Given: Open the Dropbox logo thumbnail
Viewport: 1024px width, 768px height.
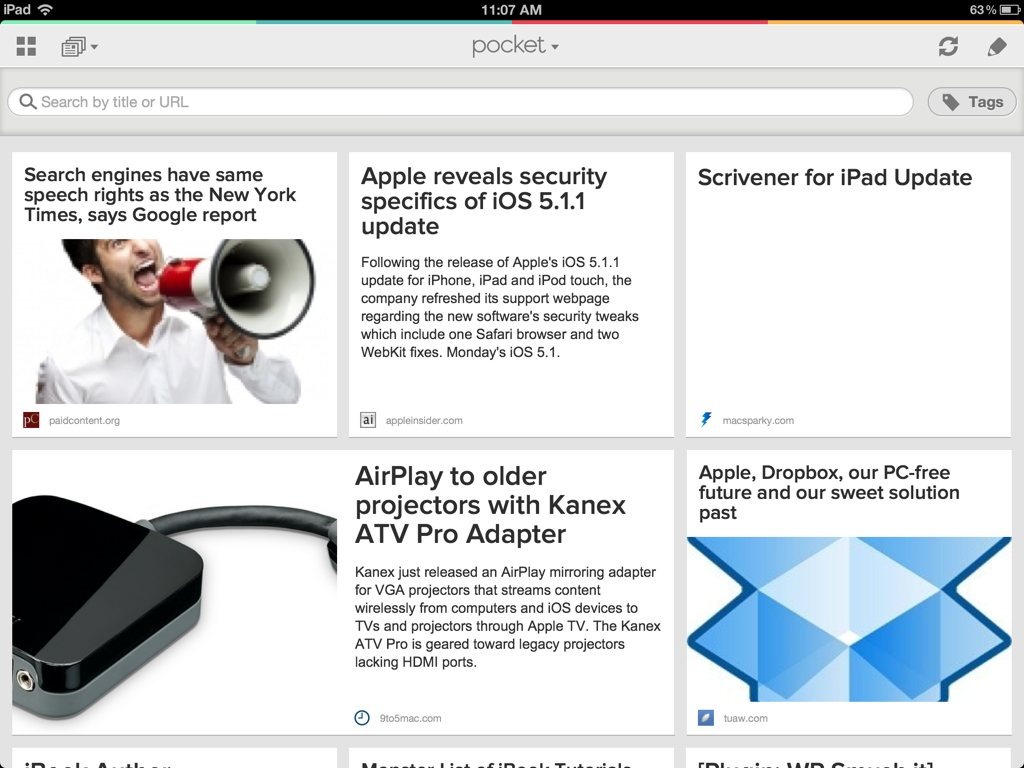Looking at the screenshot, I should pos(848,618).
